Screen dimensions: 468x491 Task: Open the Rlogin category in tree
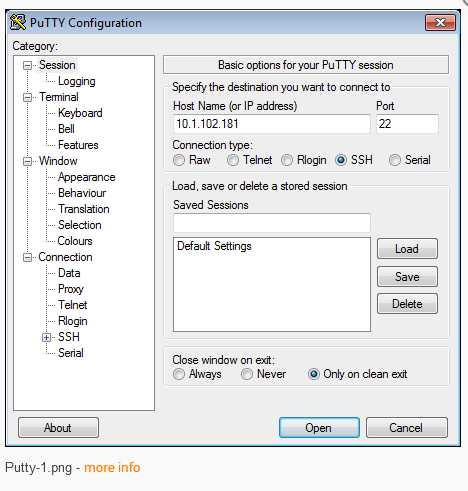point(73,321)
